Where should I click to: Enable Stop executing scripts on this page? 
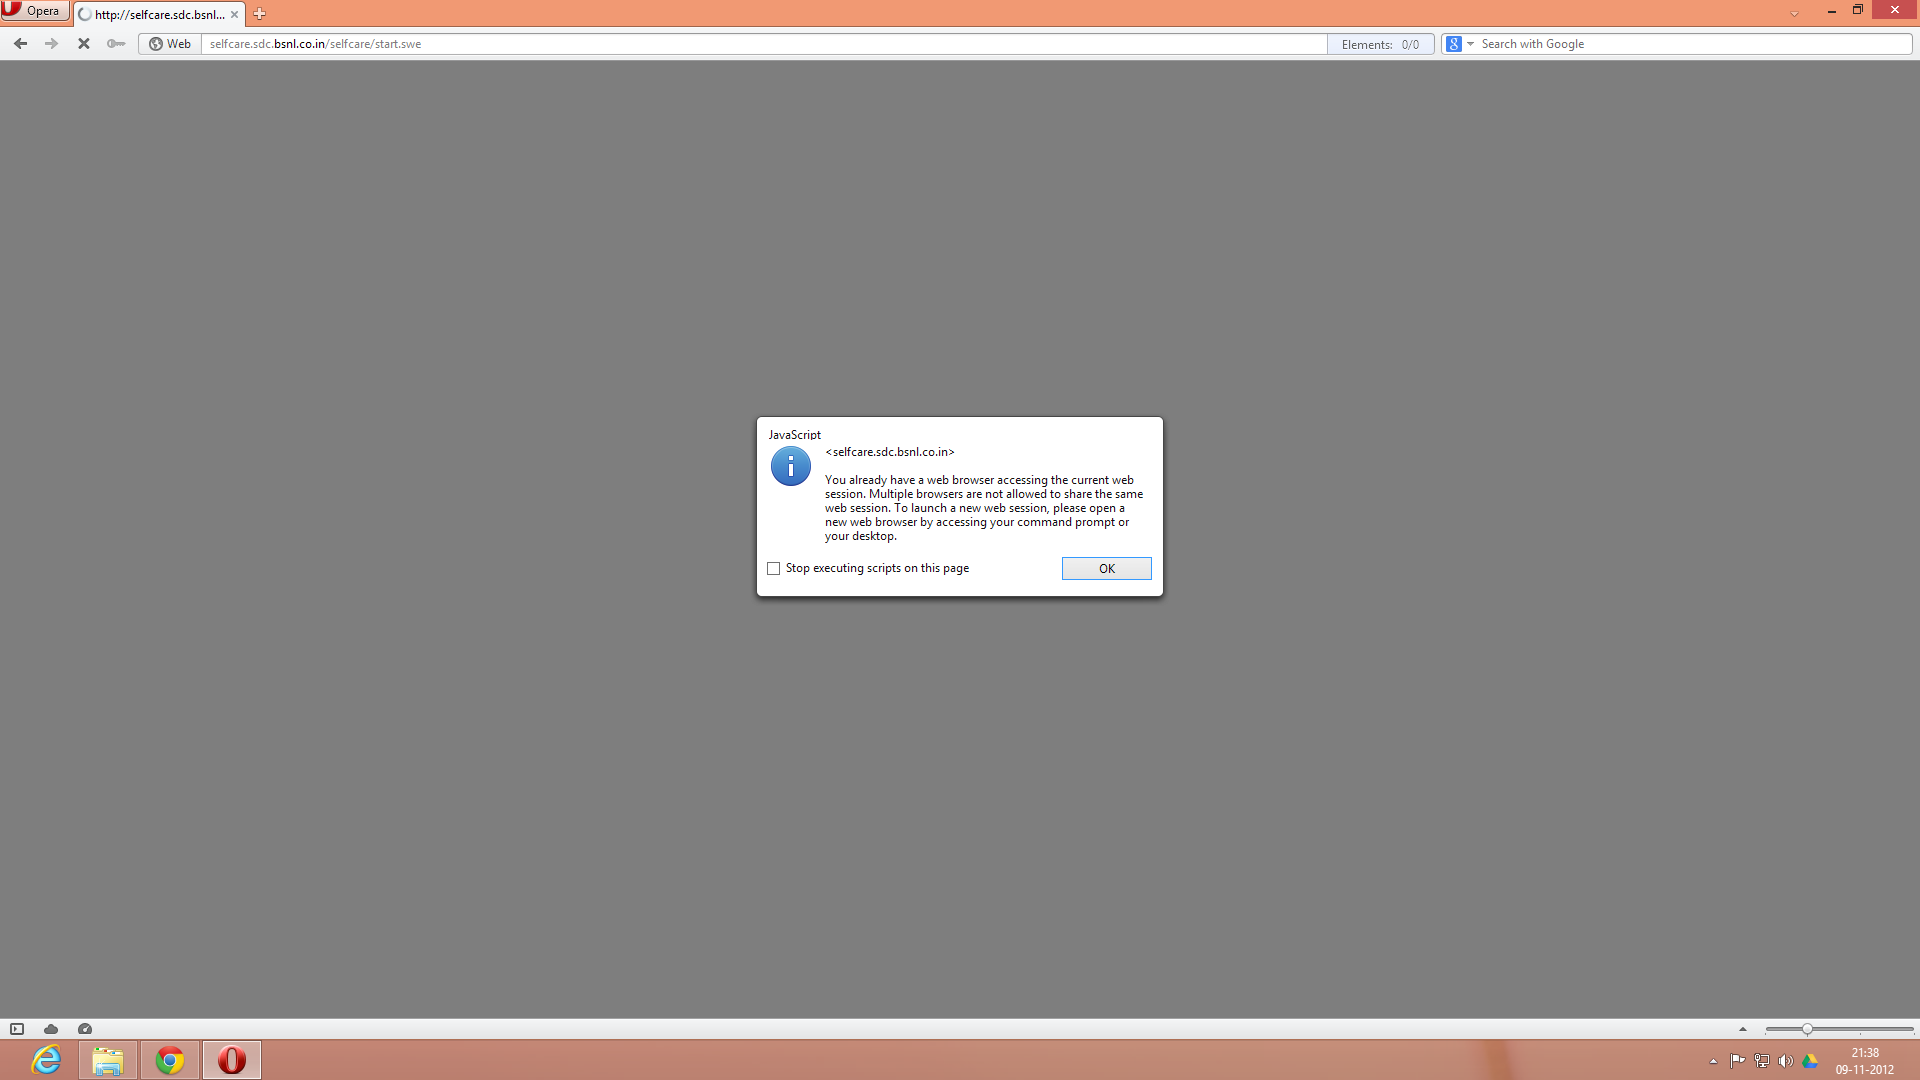click(x=773, y=568)
